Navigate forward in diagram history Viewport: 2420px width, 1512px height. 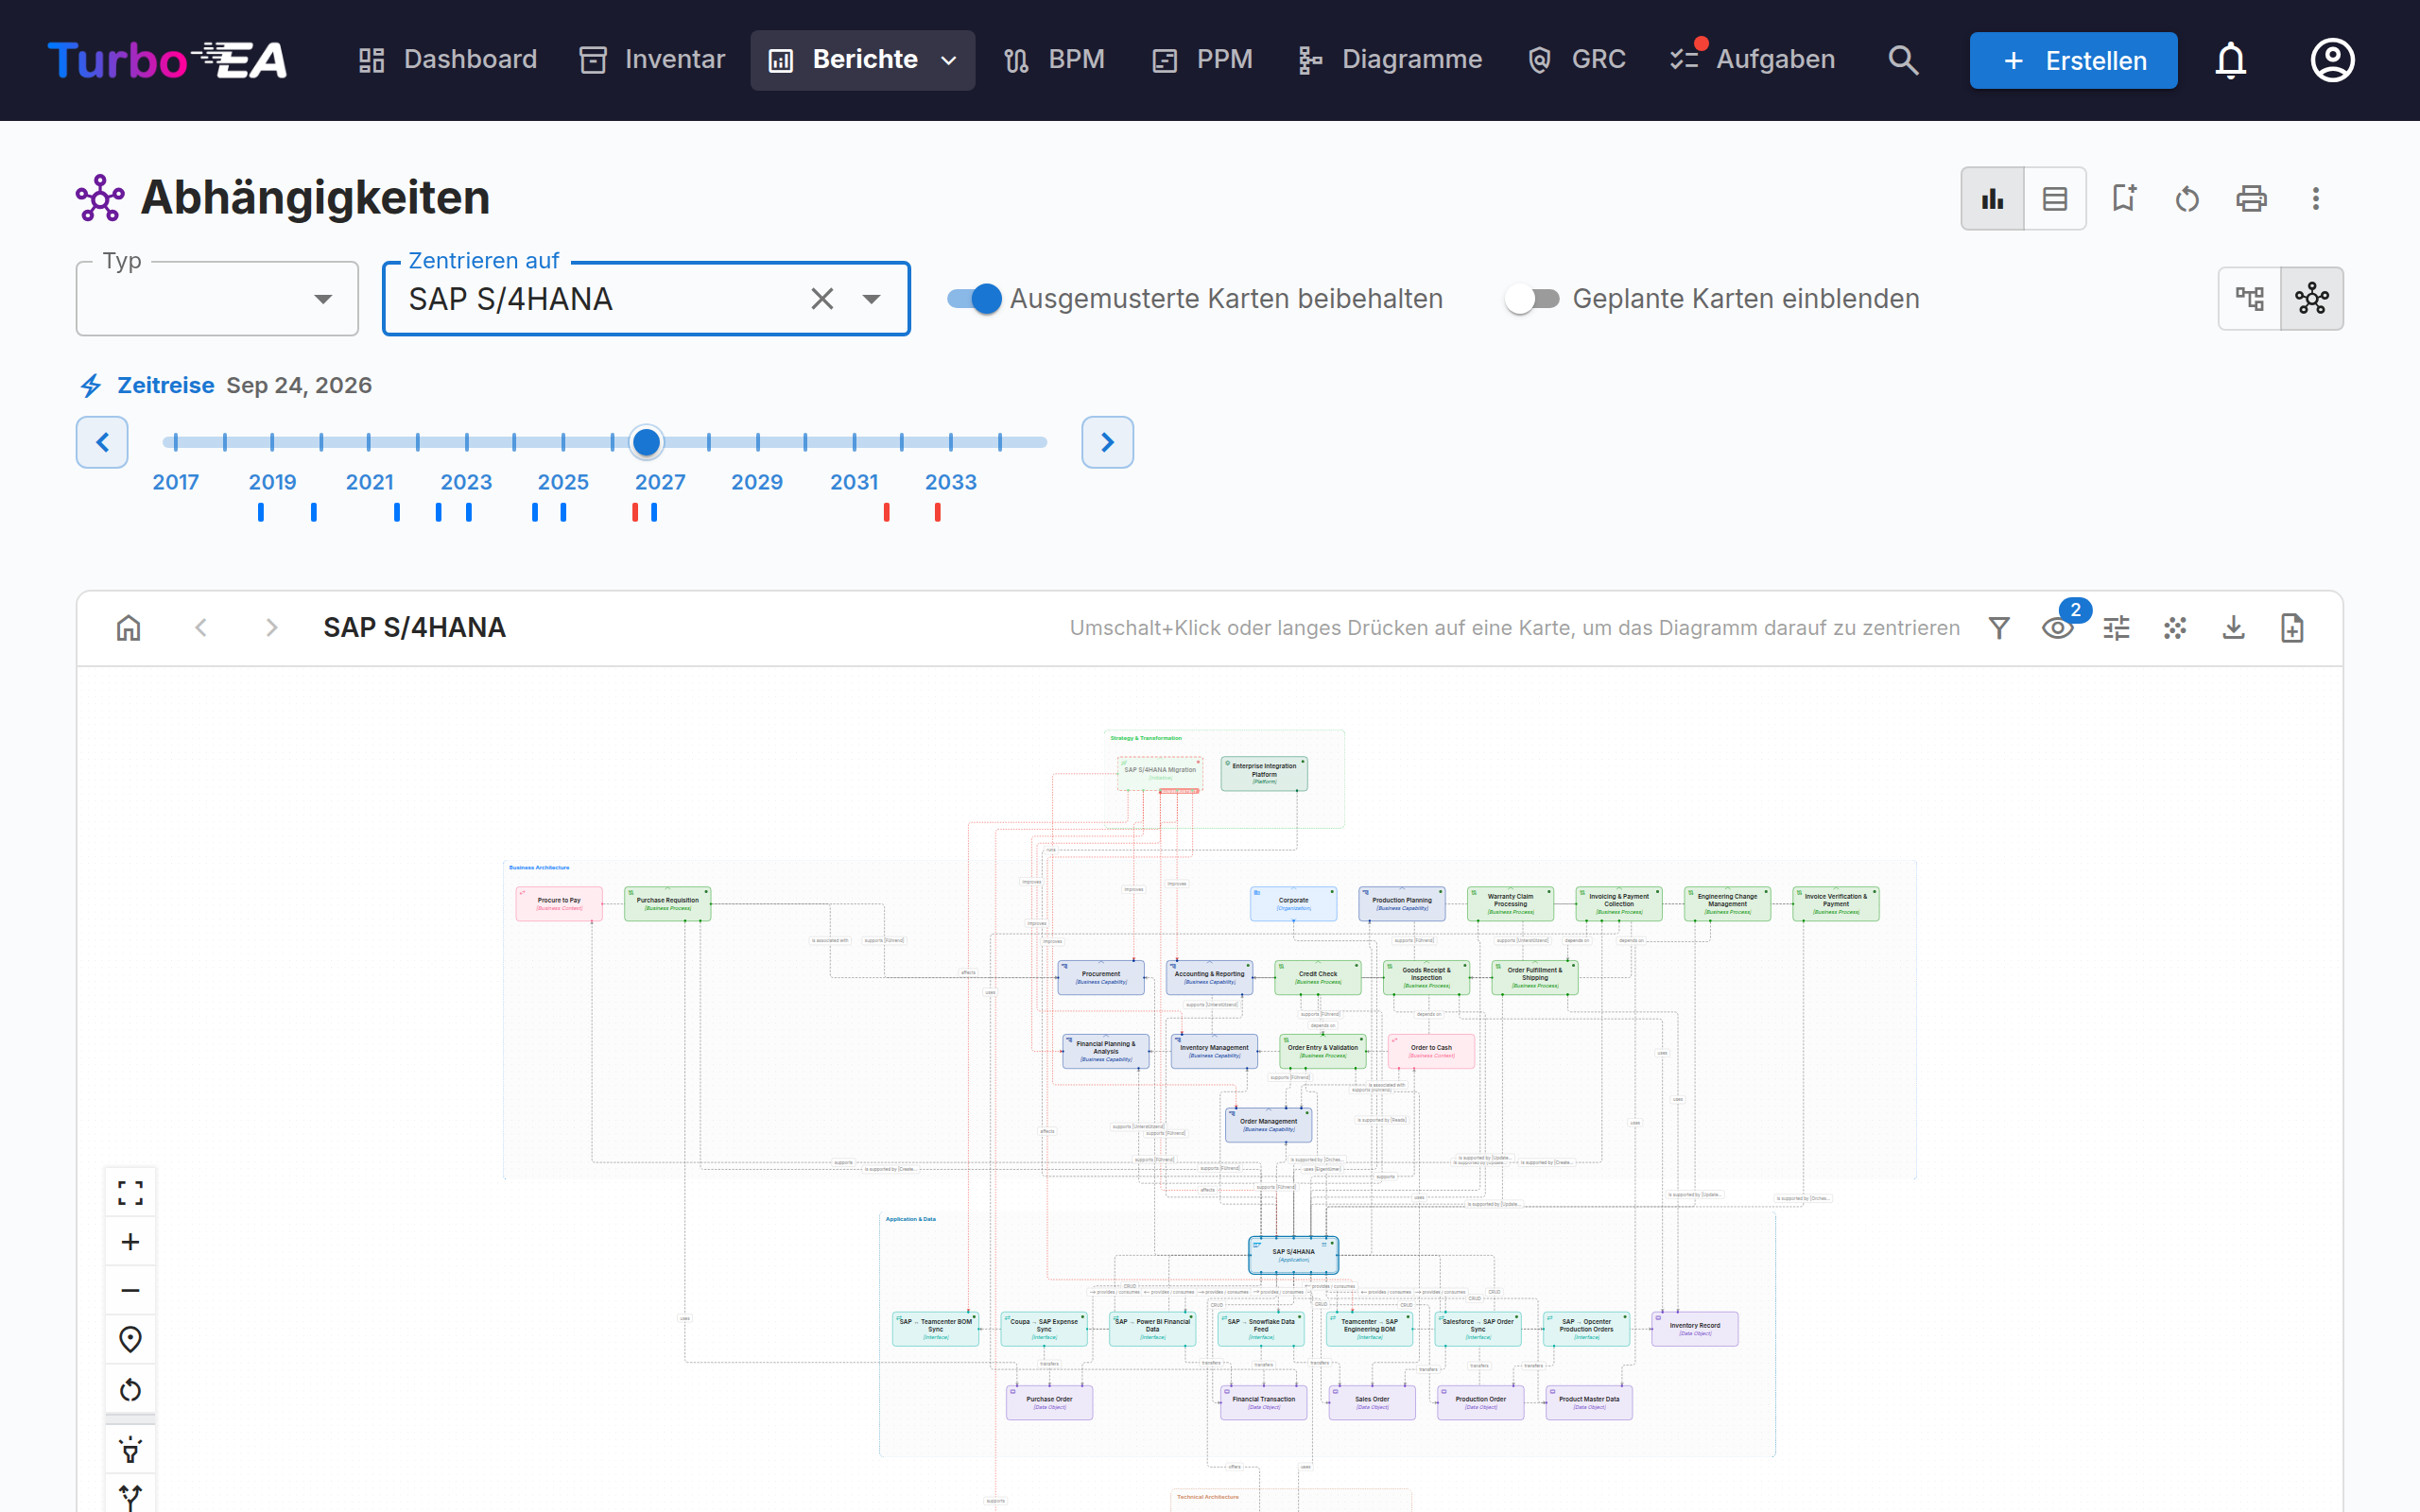tap(271, 628)
